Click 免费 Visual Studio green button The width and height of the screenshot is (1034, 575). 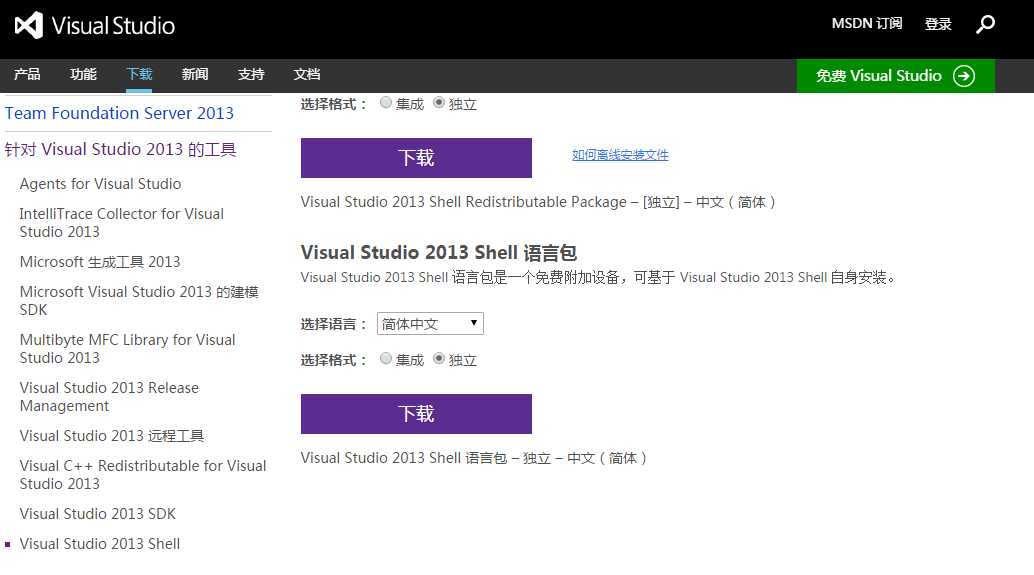896,76
